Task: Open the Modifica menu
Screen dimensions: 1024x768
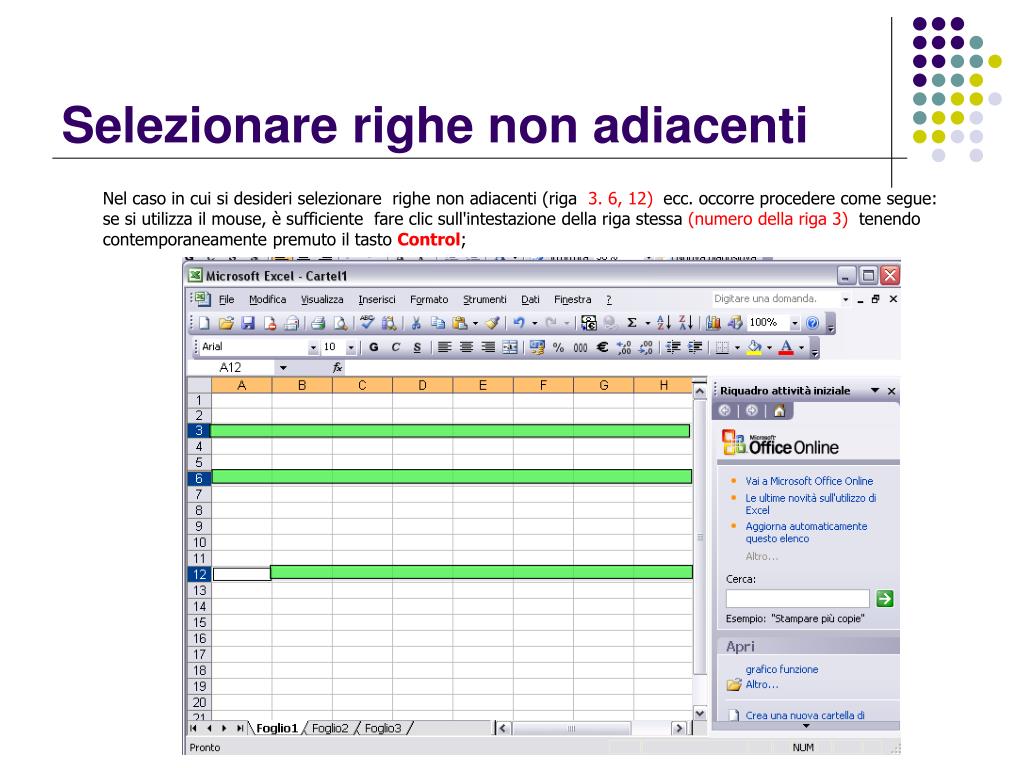Action: point(268,299)
